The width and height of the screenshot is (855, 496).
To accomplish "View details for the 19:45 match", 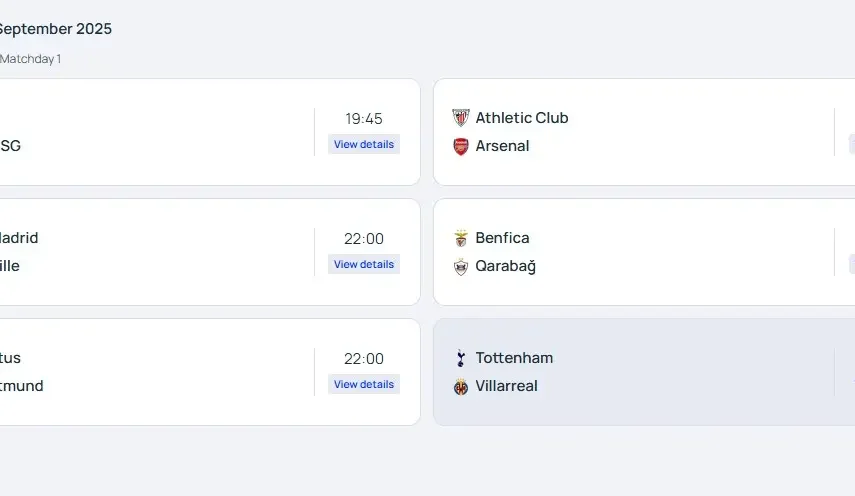I will coord(364,144).
